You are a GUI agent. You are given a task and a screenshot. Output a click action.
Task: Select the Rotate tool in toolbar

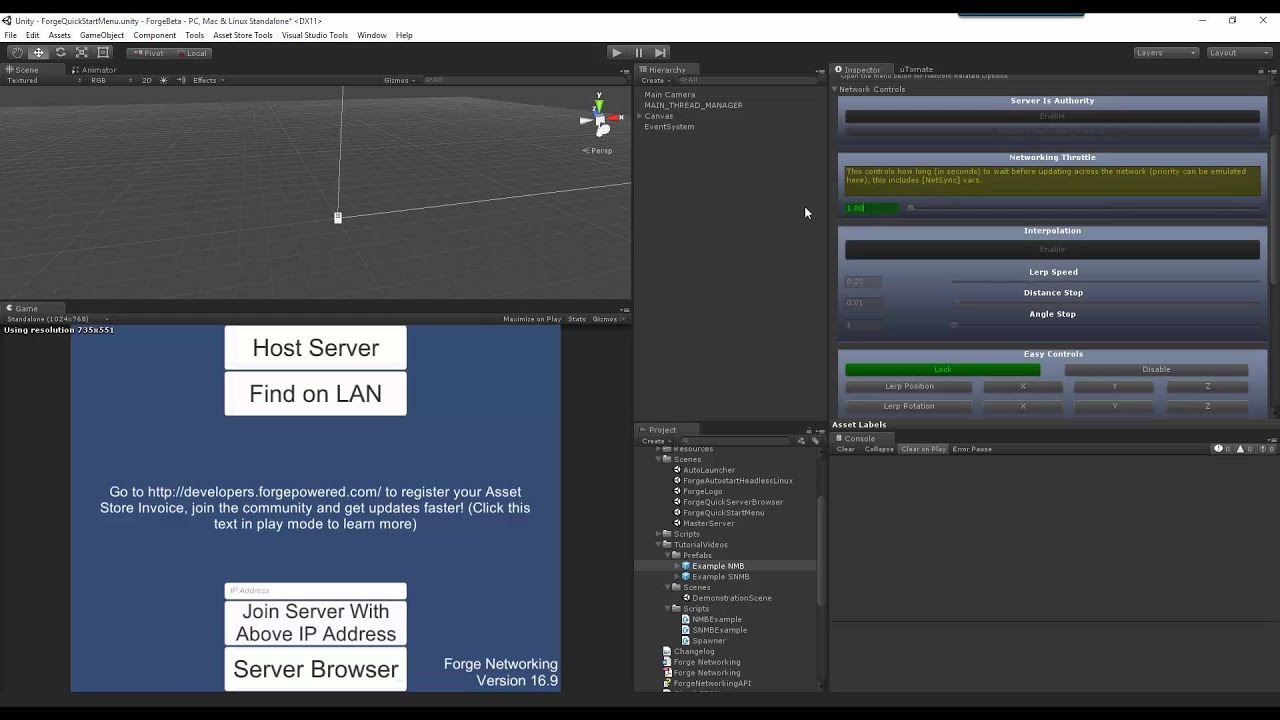[x=60, y=53]
